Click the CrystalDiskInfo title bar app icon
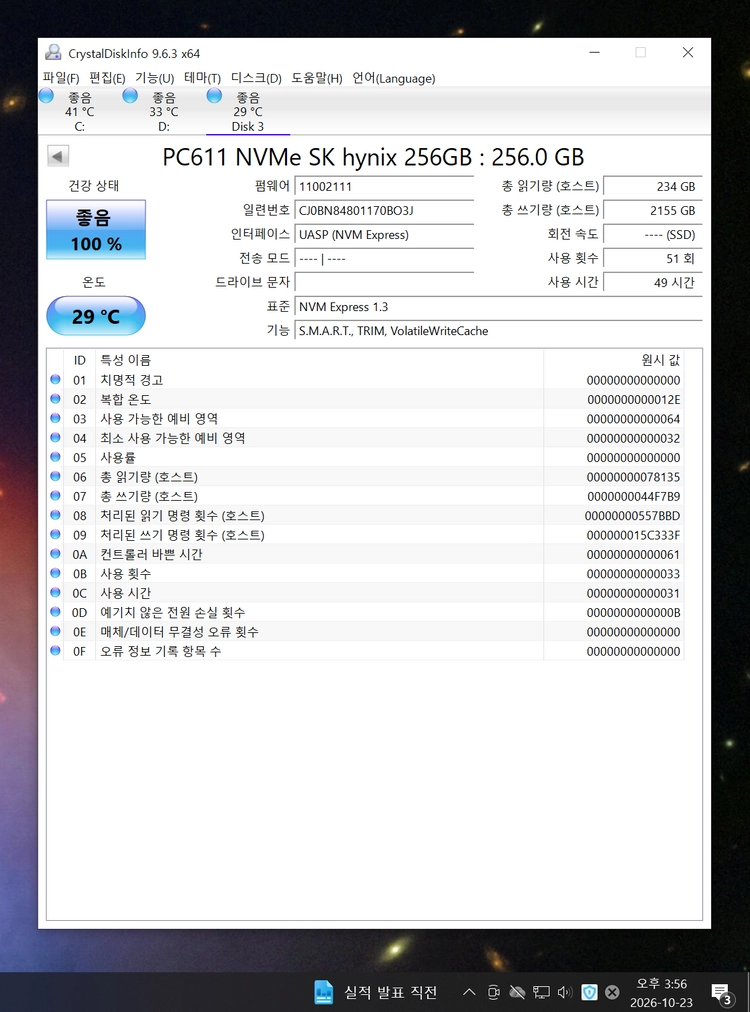Image resolution: width=750 pixels, height=1012 pixels. pos(53,53)
